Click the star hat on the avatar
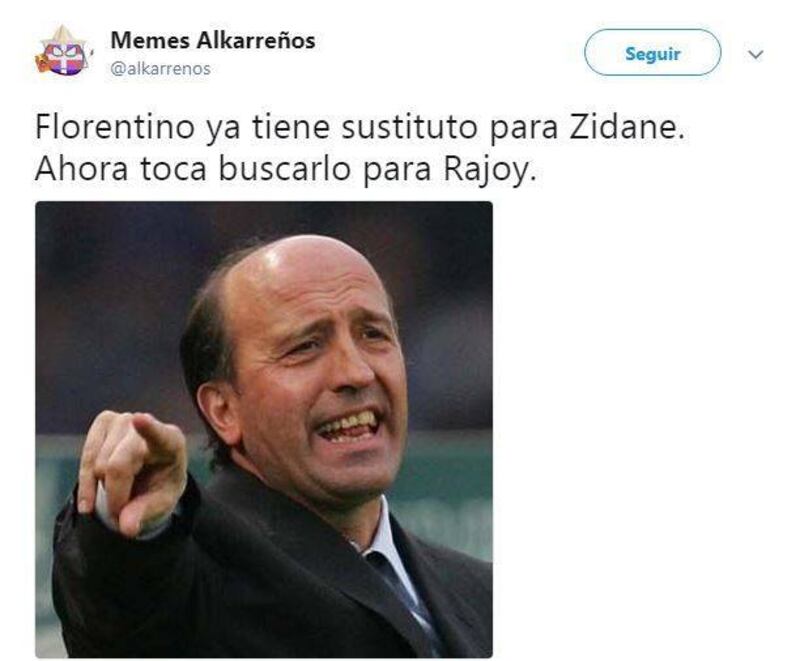This screenshot has height=661, width=800. click(x=63, y=35)
